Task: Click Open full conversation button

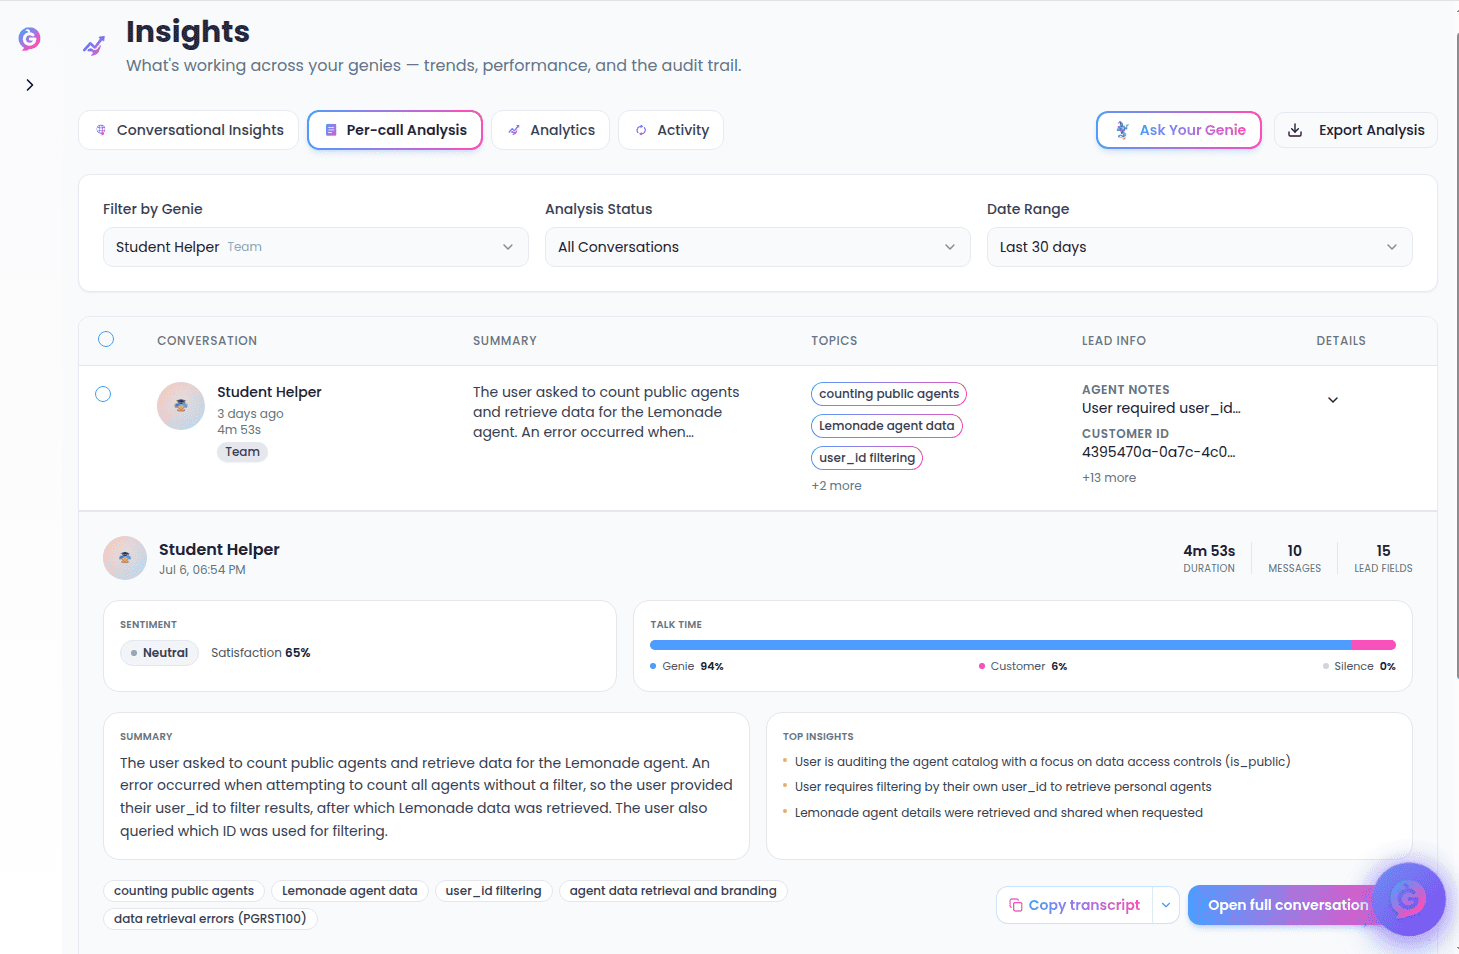Action: tap(1287, 905)
